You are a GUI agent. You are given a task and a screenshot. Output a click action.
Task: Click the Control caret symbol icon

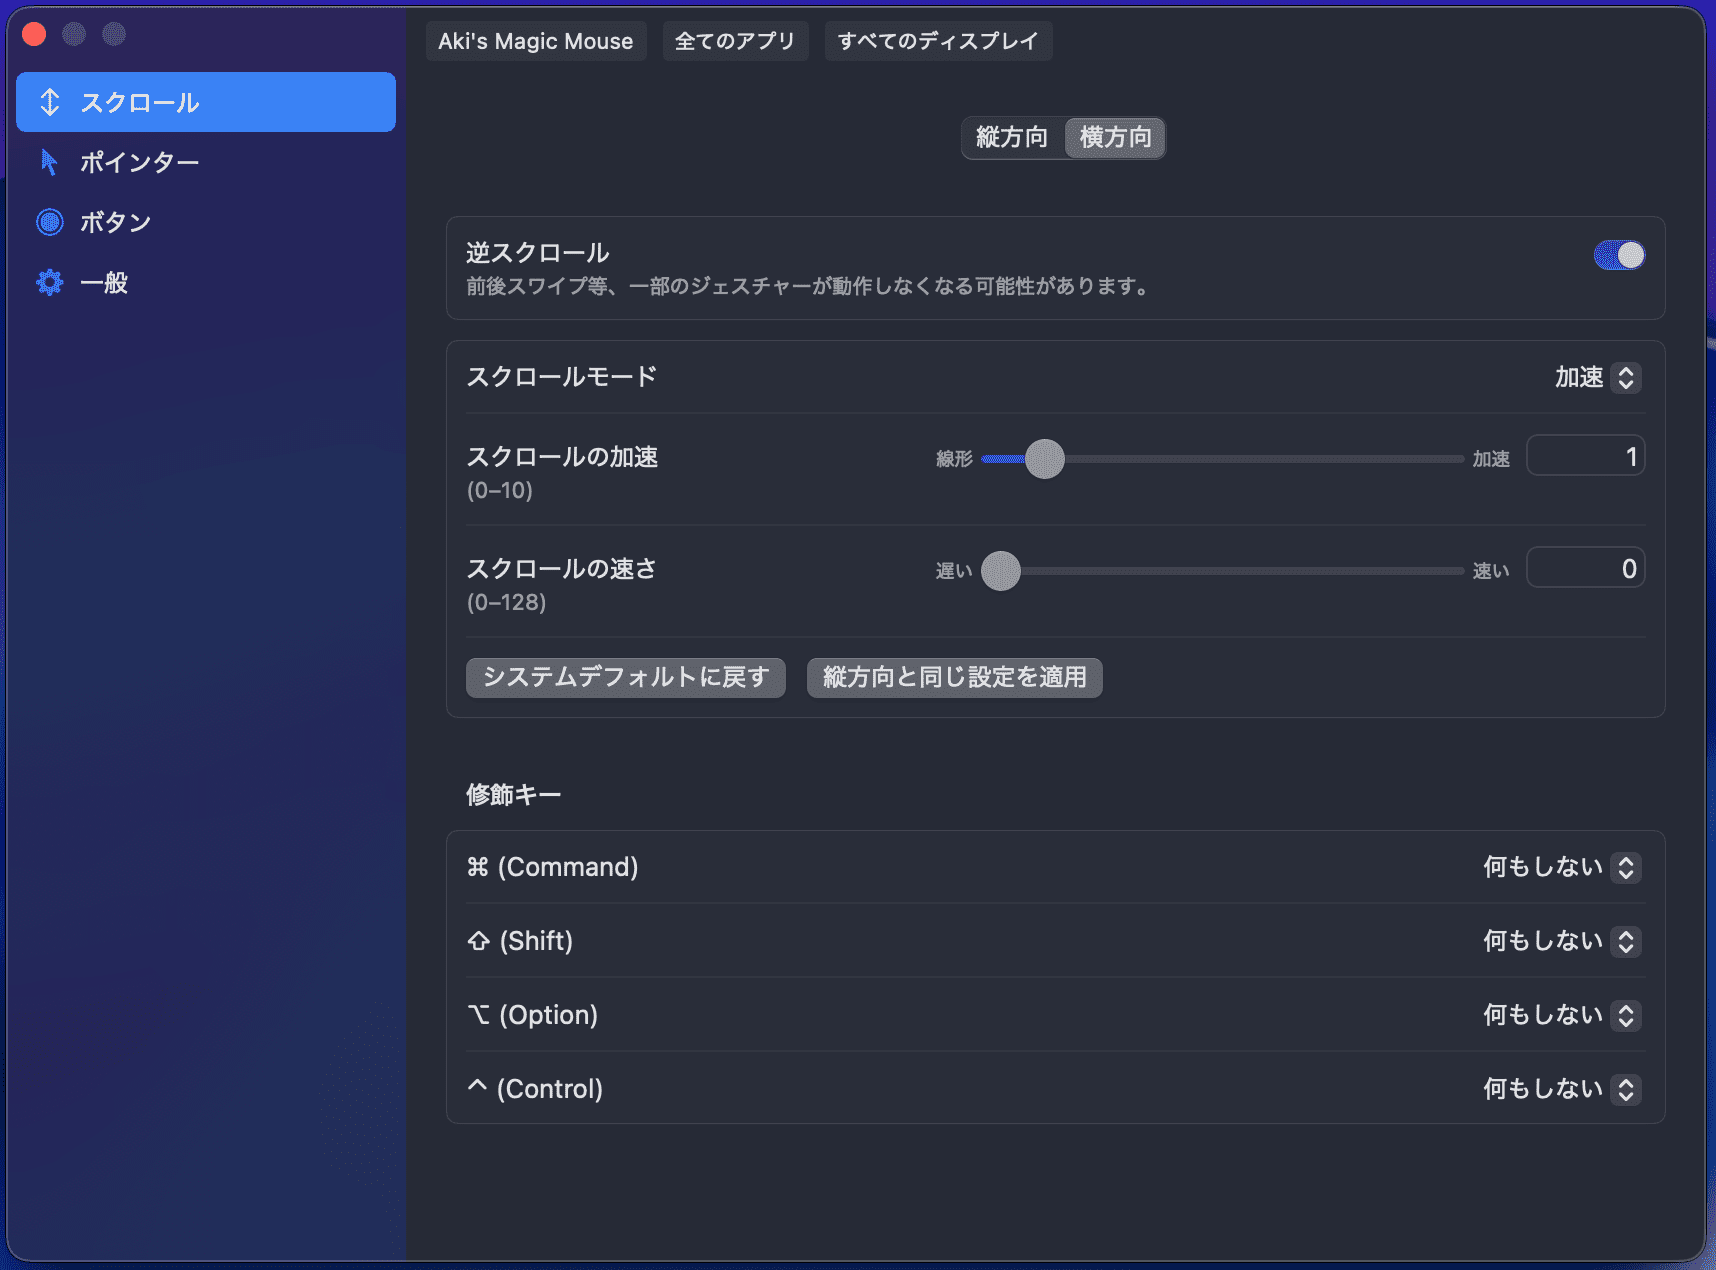(x=478, y=1087)
